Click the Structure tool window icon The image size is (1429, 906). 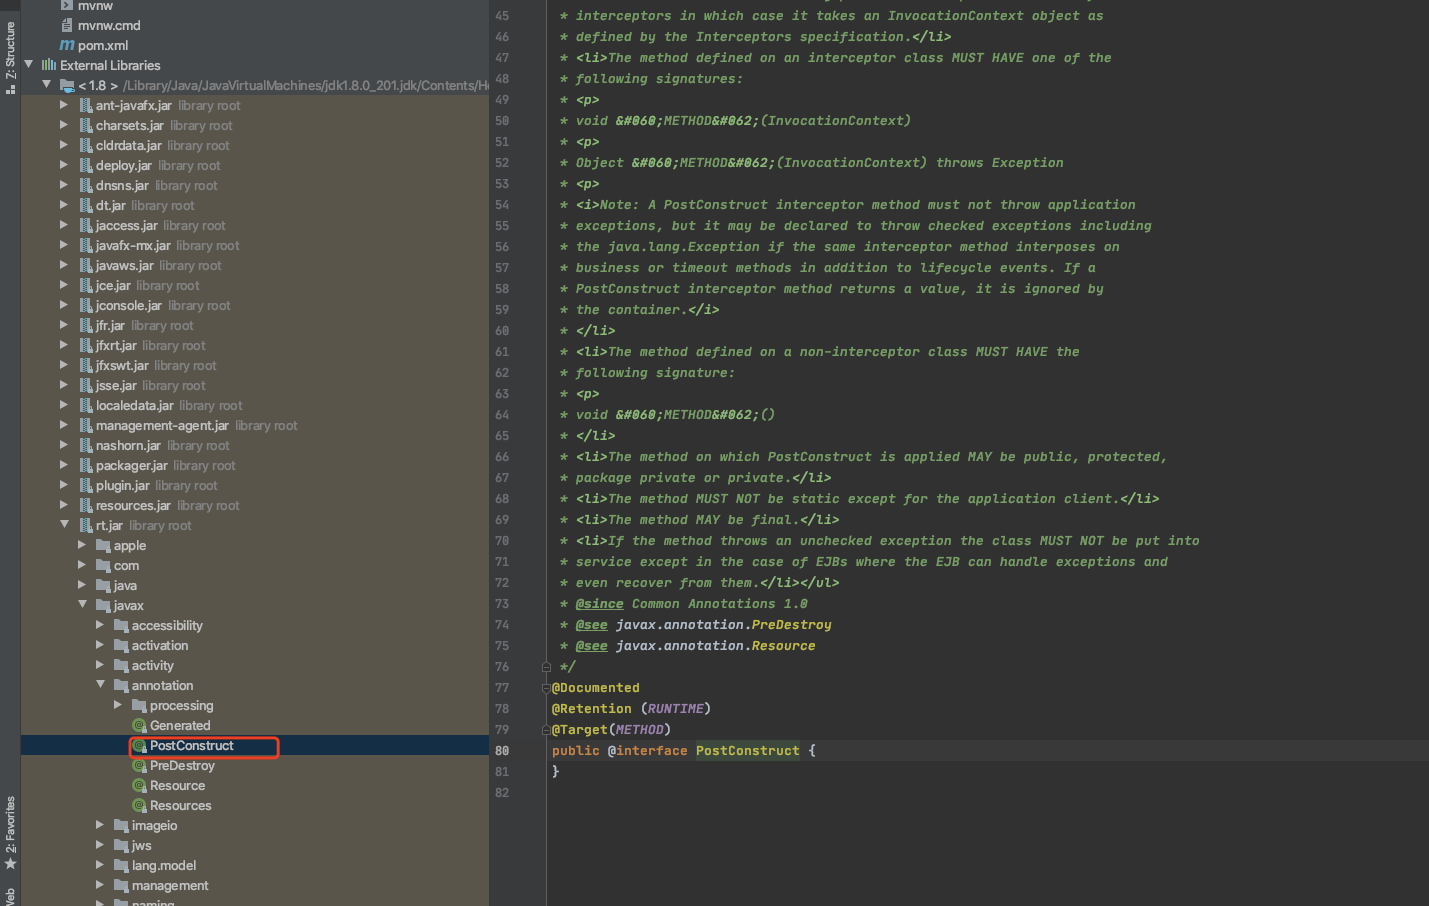[x=10, y=88]
